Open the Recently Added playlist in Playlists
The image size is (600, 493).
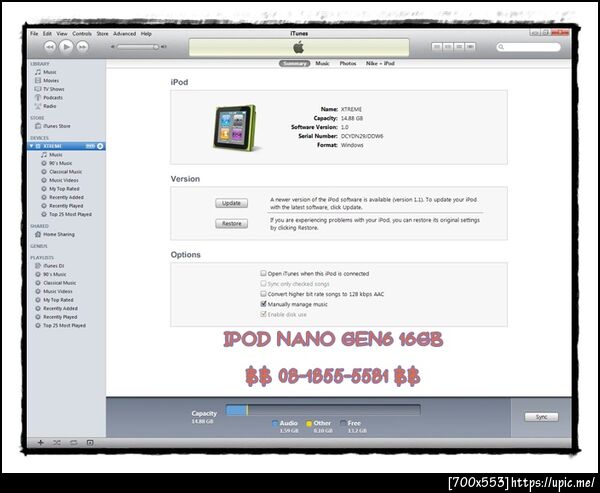[60, 309]
